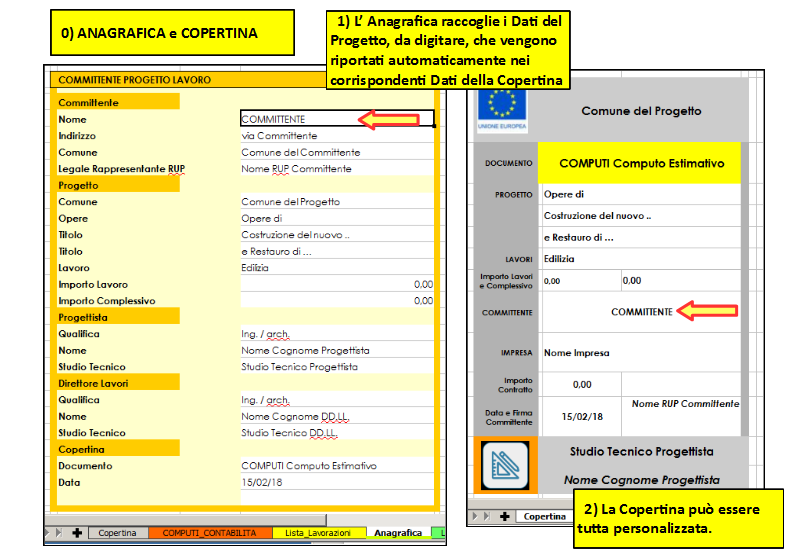Click 'Comune del Progetto' title on Copertina sheet

pyautogui.click(x=641, y=111)
